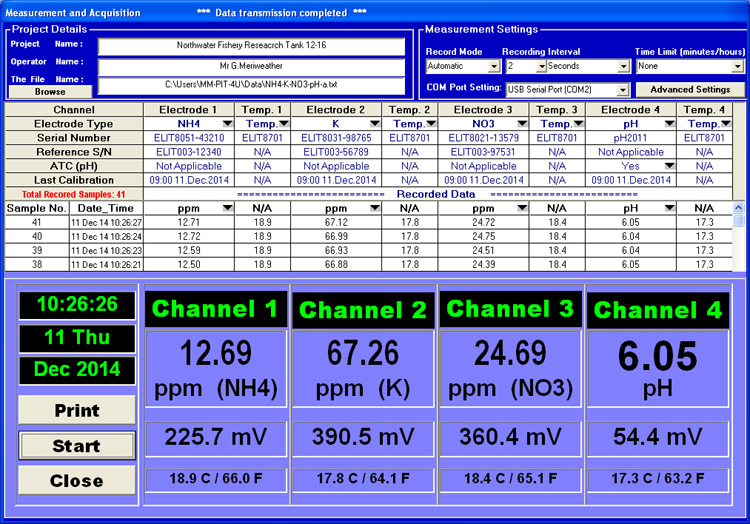
Task: Click the Project Name input field
Action: [x=251, y=46]
